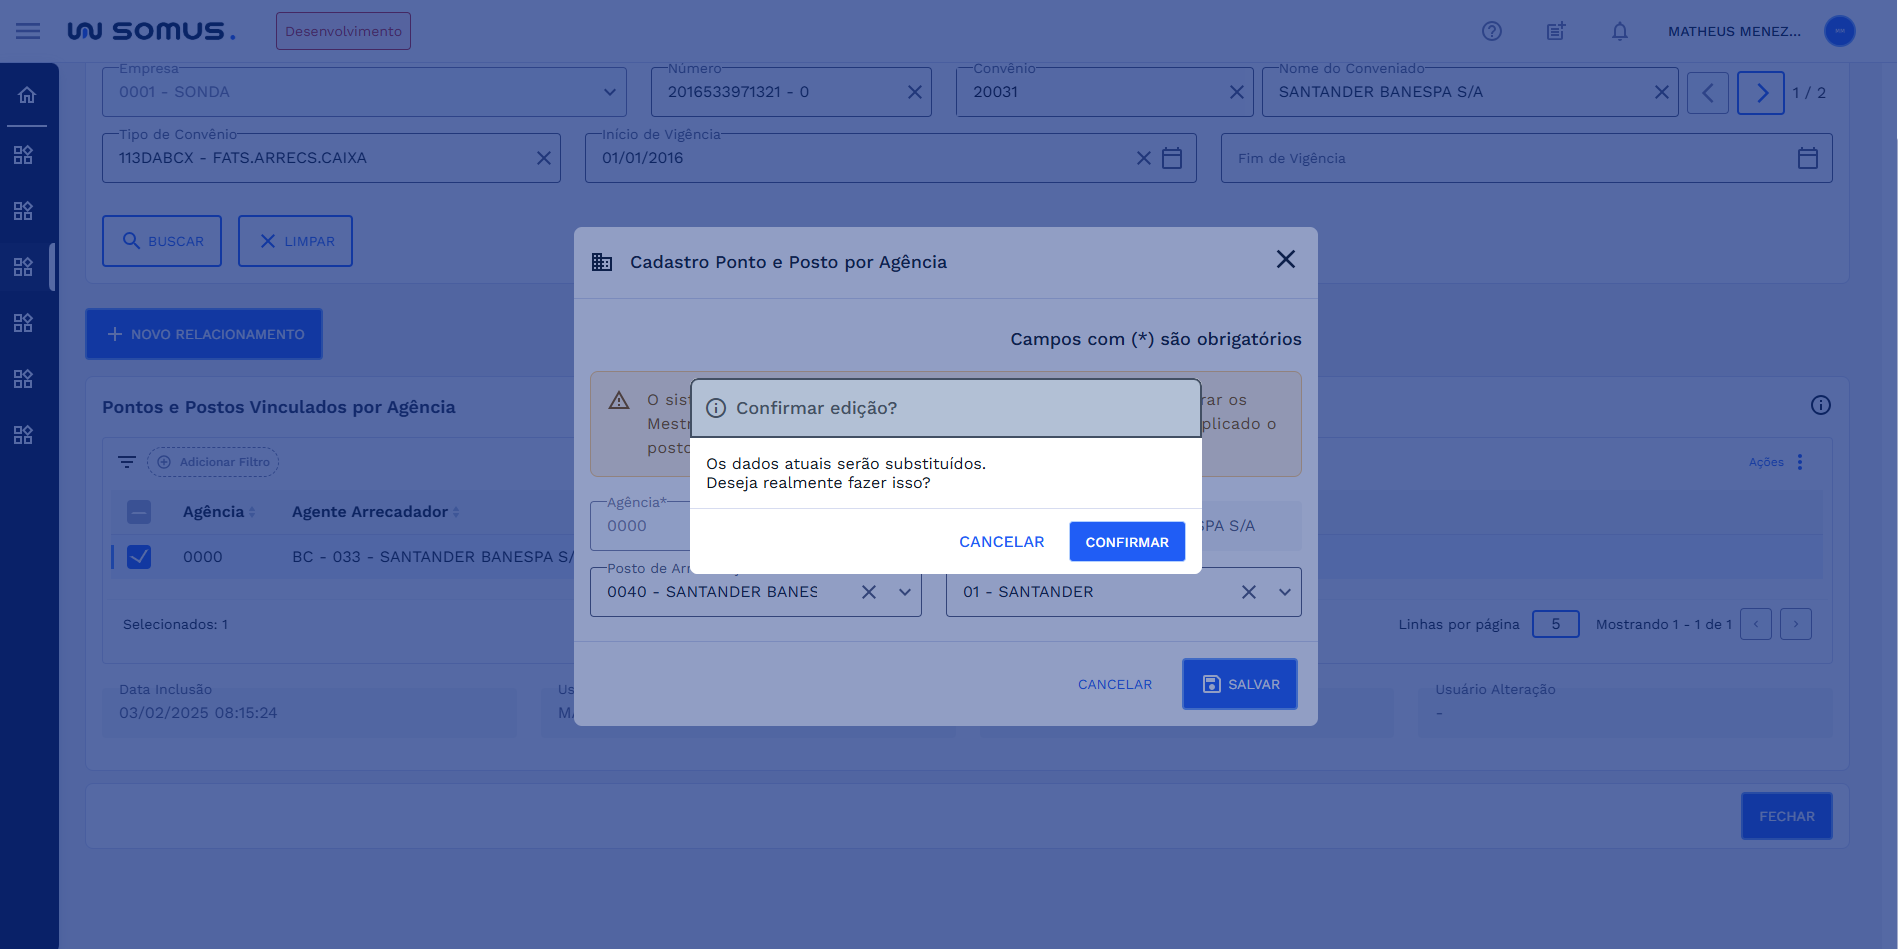Click the info icon in Pontos e Postos panel
The image size is (1898, 949).
[1820, 405]
